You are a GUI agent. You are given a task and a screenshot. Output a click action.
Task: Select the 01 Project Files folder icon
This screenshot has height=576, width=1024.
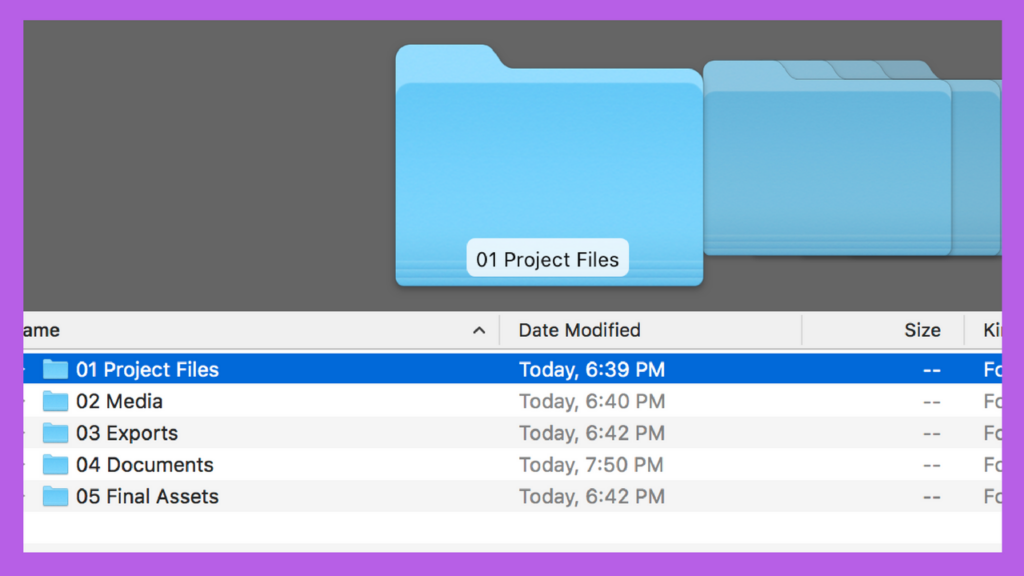click(56, 370)
